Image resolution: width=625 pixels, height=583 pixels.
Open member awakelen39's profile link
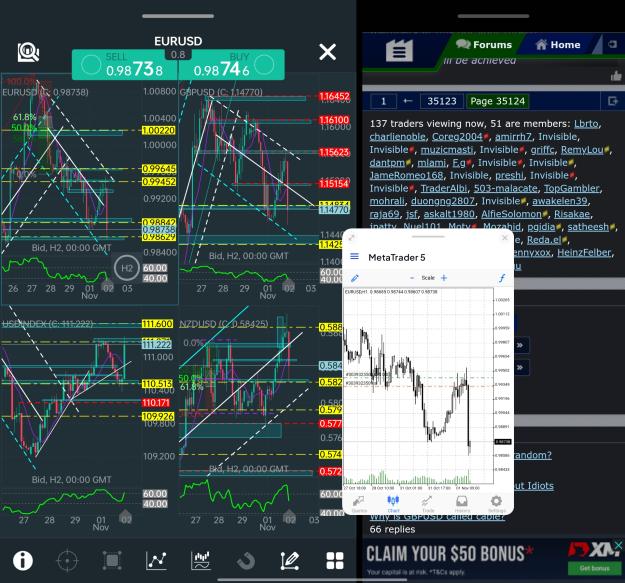click(x=560, y=201)
